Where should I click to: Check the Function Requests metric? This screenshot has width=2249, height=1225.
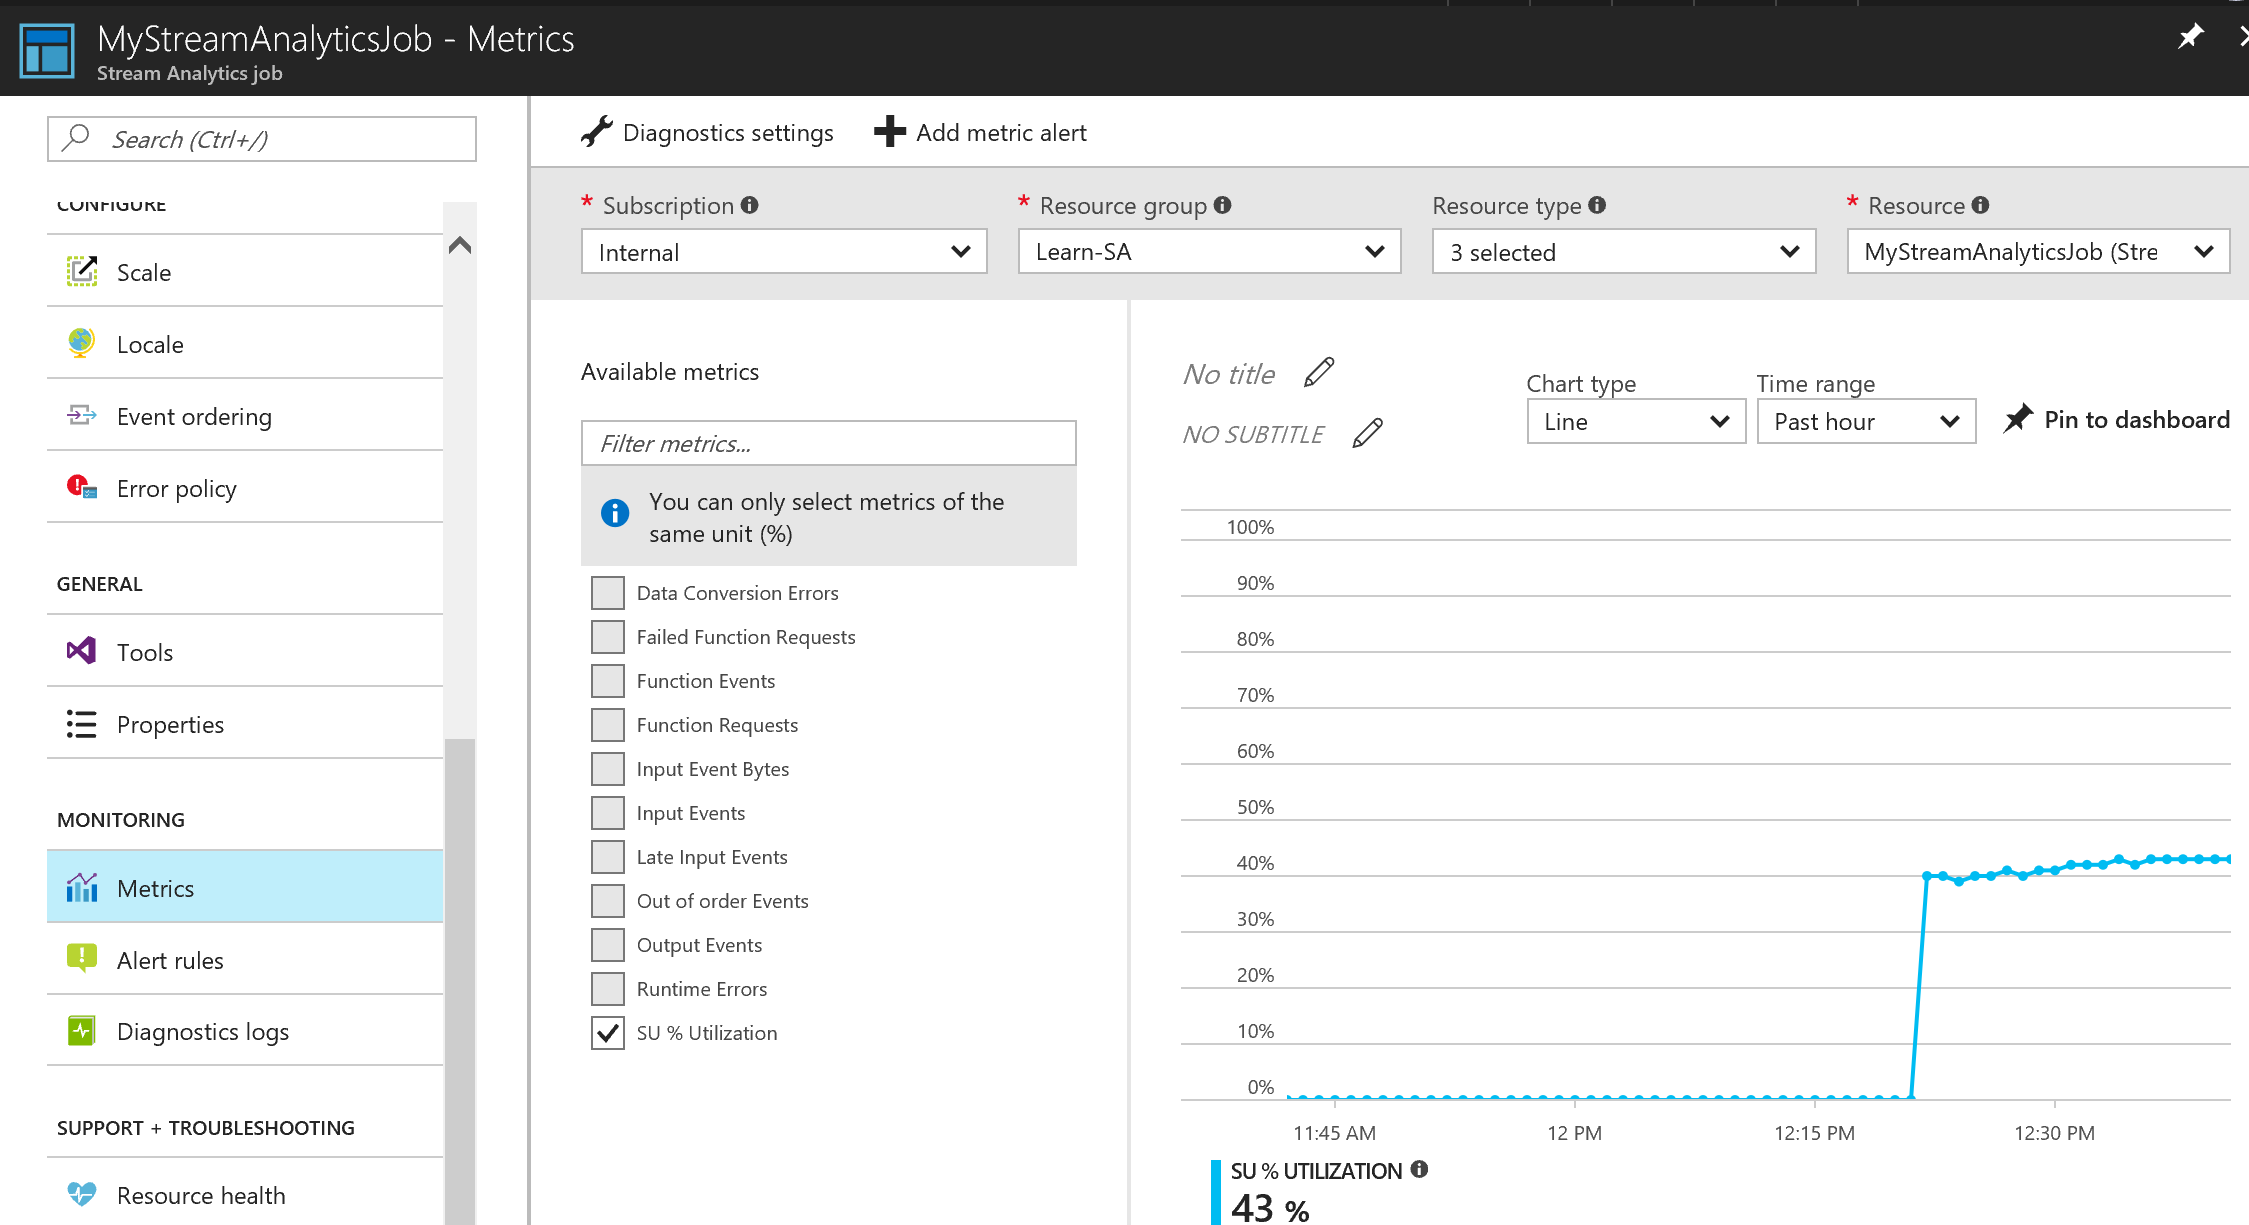coord(608,725)
